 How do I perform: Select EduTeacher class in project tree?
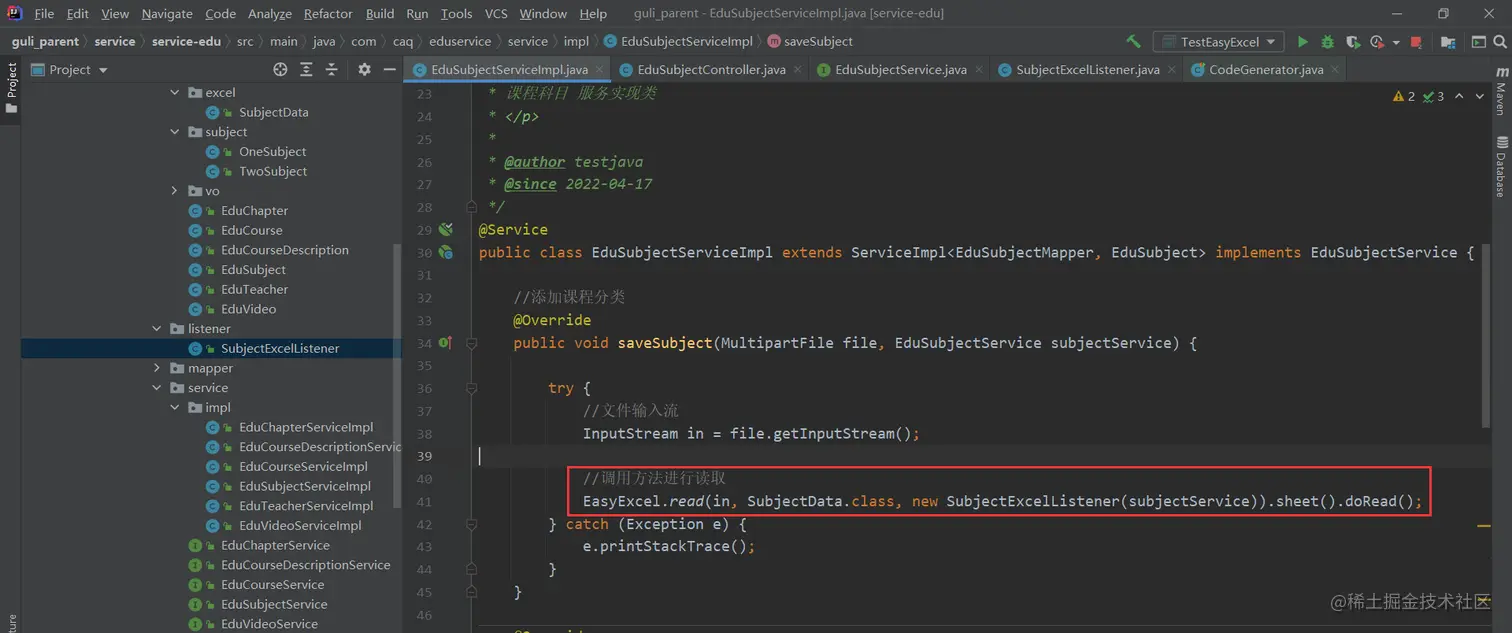coord(254,289)
